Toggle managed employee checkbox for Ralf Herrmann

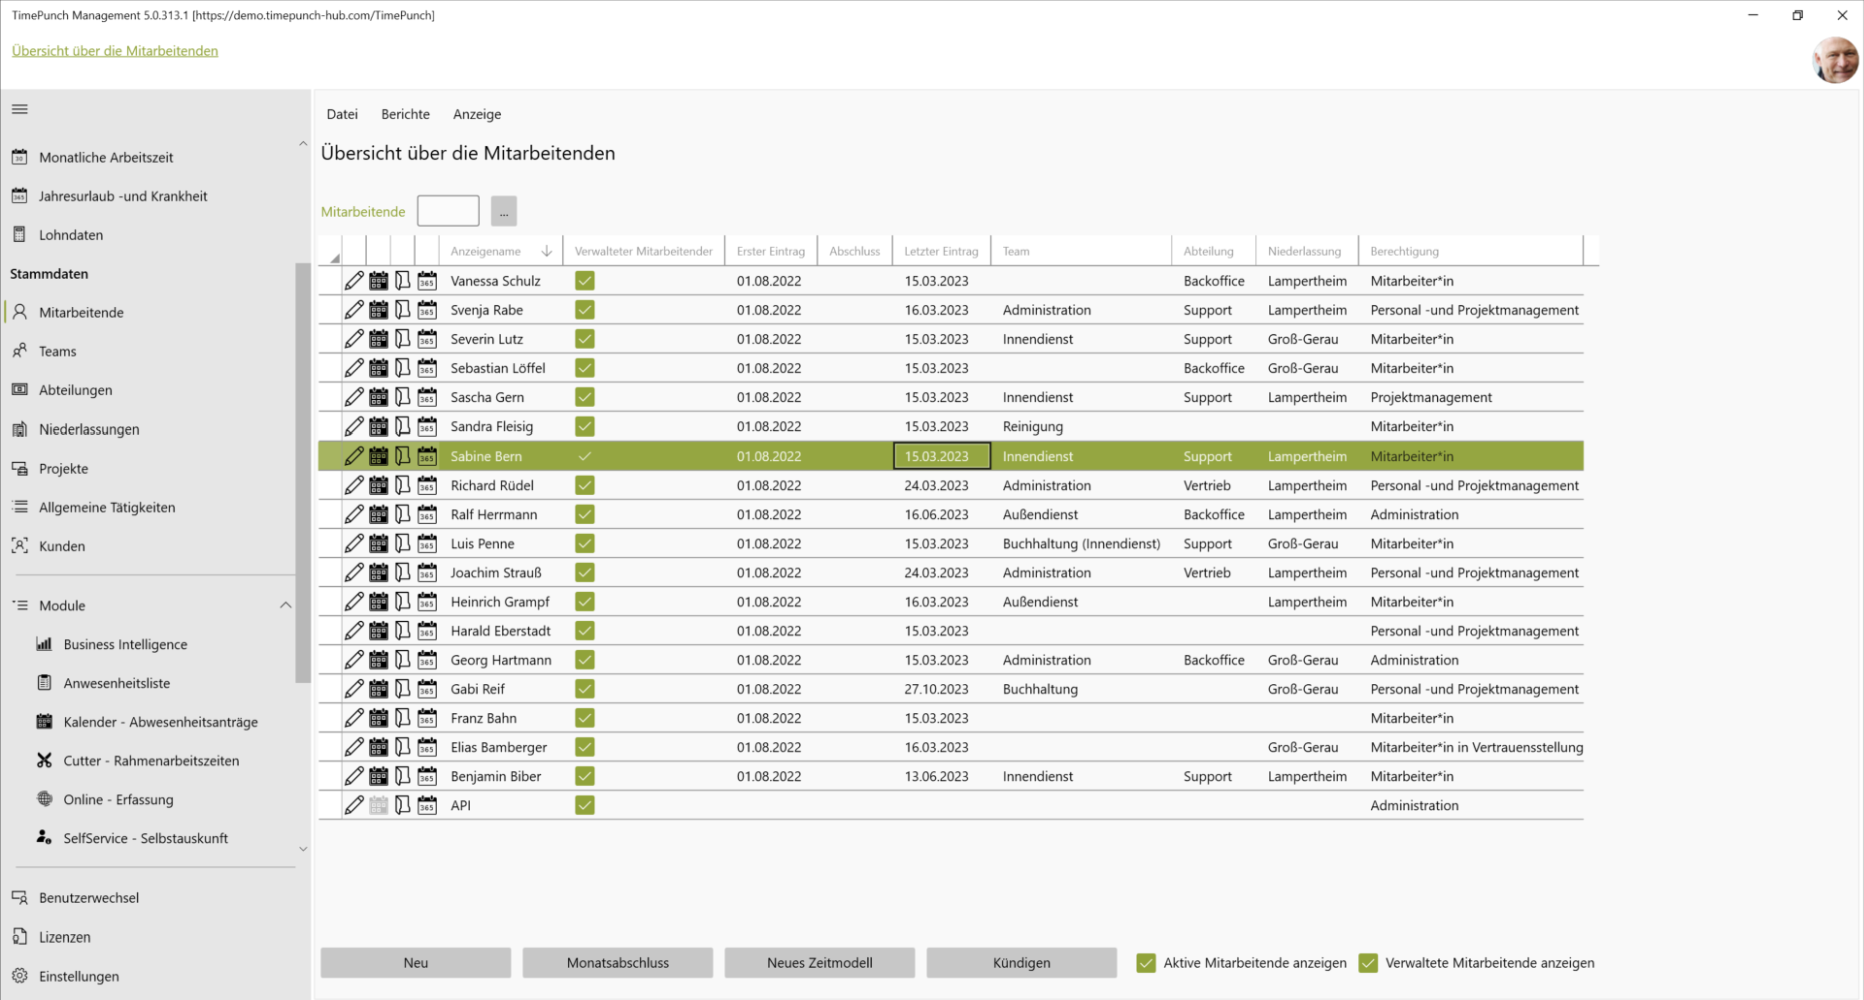click(x=585, y=514)
